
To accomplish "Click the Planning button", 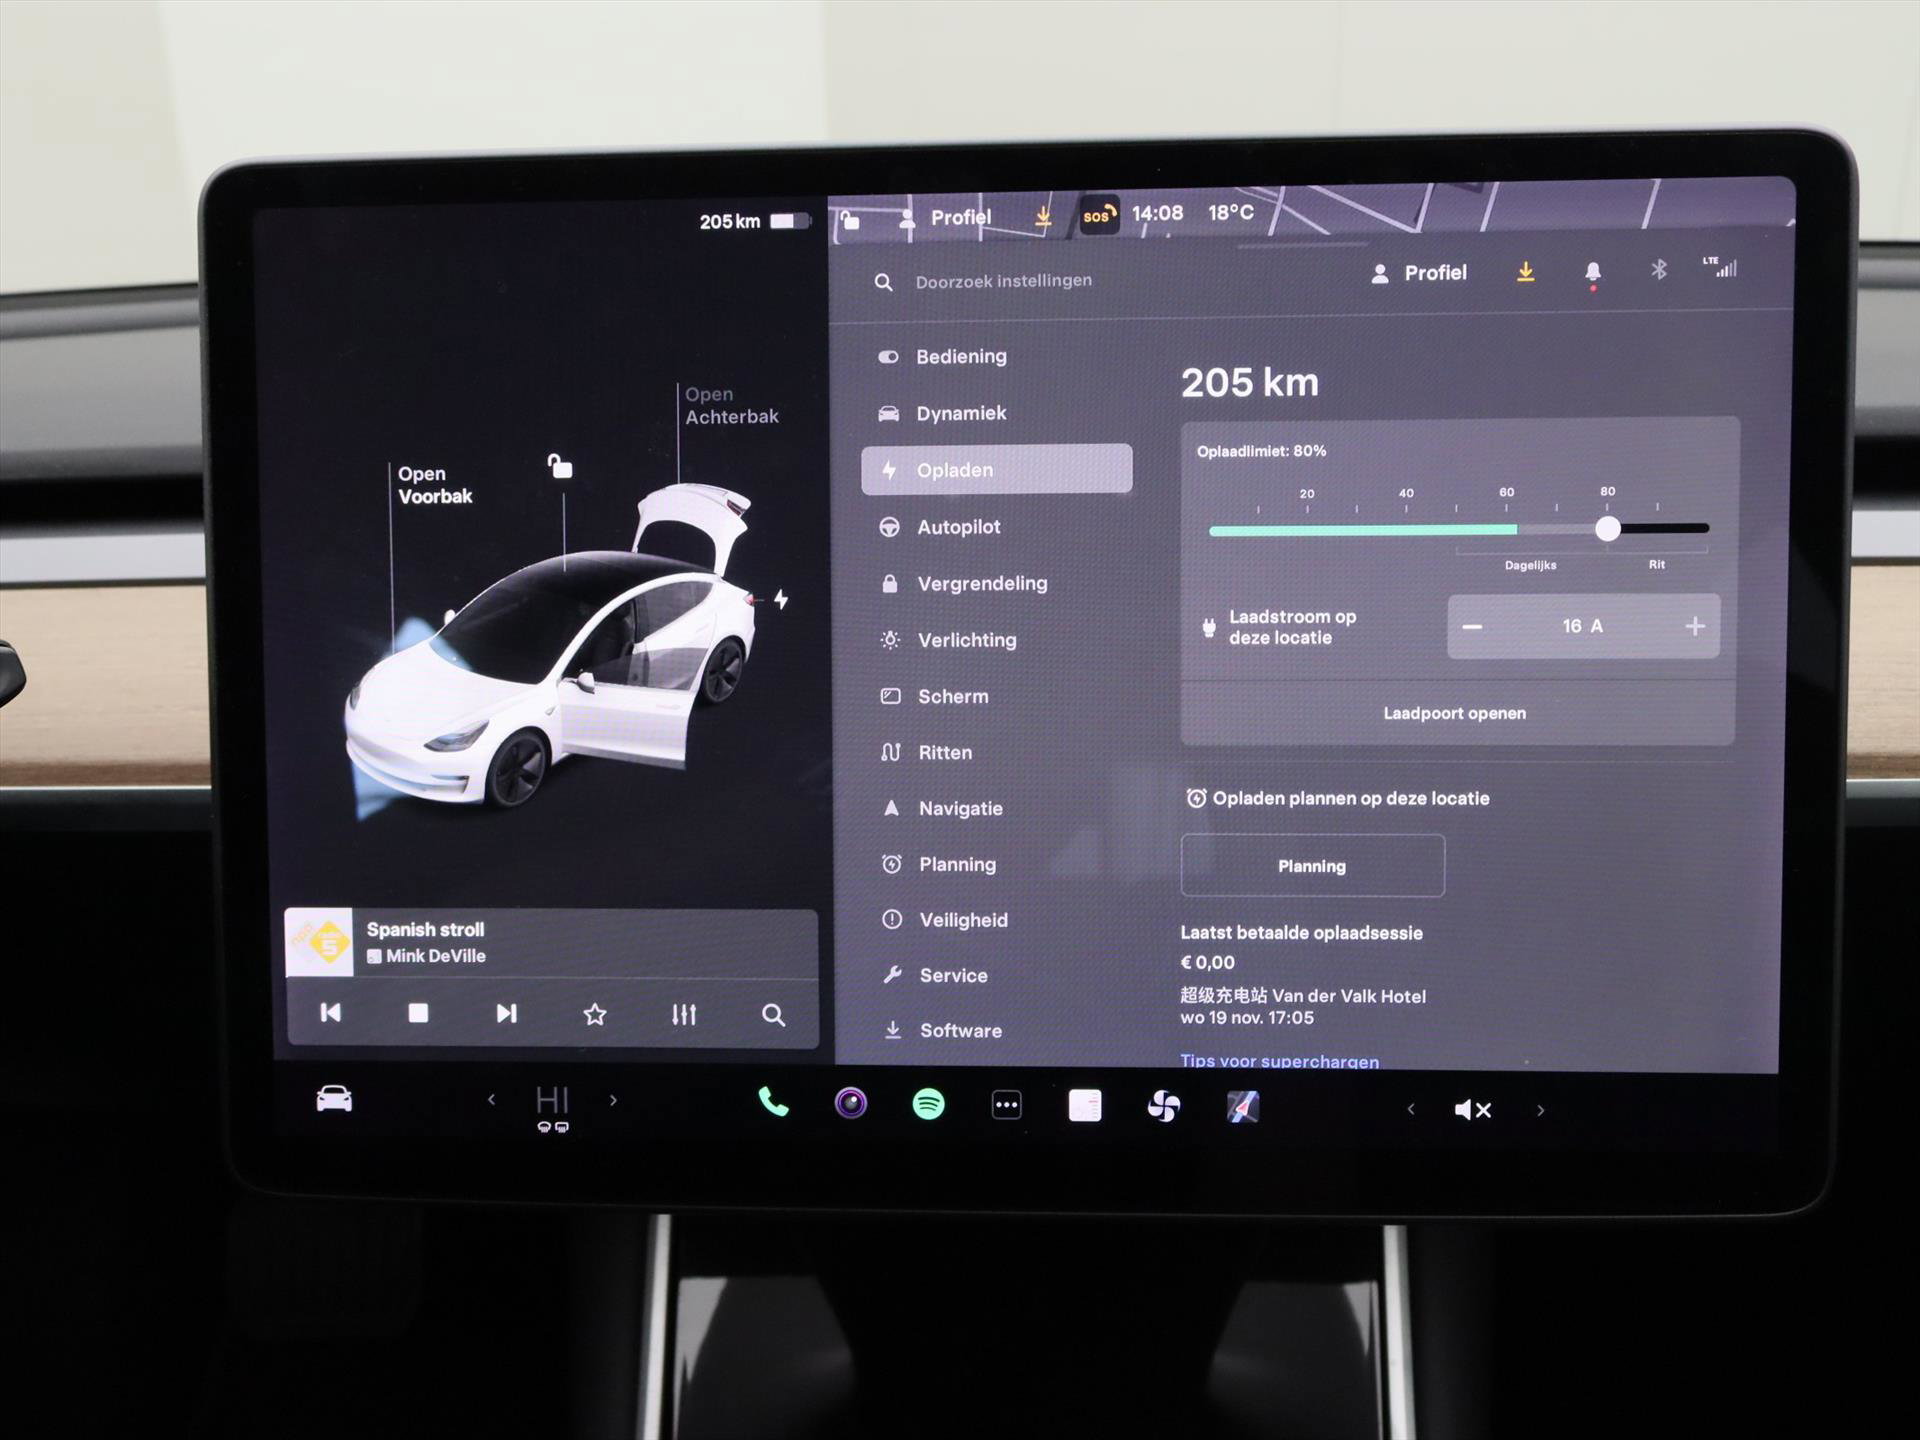I will point(1312,866).
